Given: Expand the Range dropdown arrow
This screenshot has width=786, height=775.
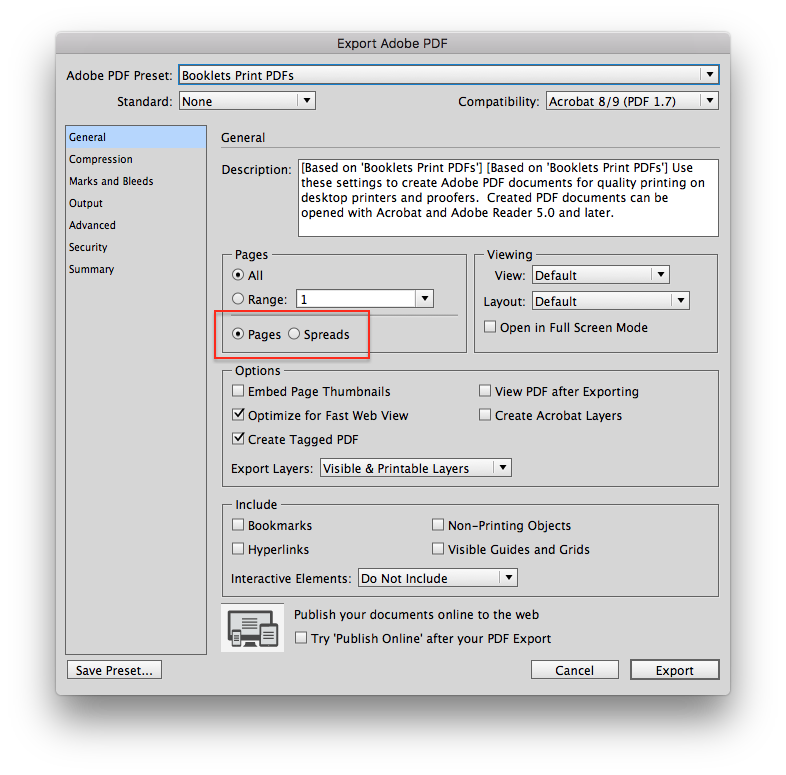Looking at the screenshot, I should pos(425,299).
